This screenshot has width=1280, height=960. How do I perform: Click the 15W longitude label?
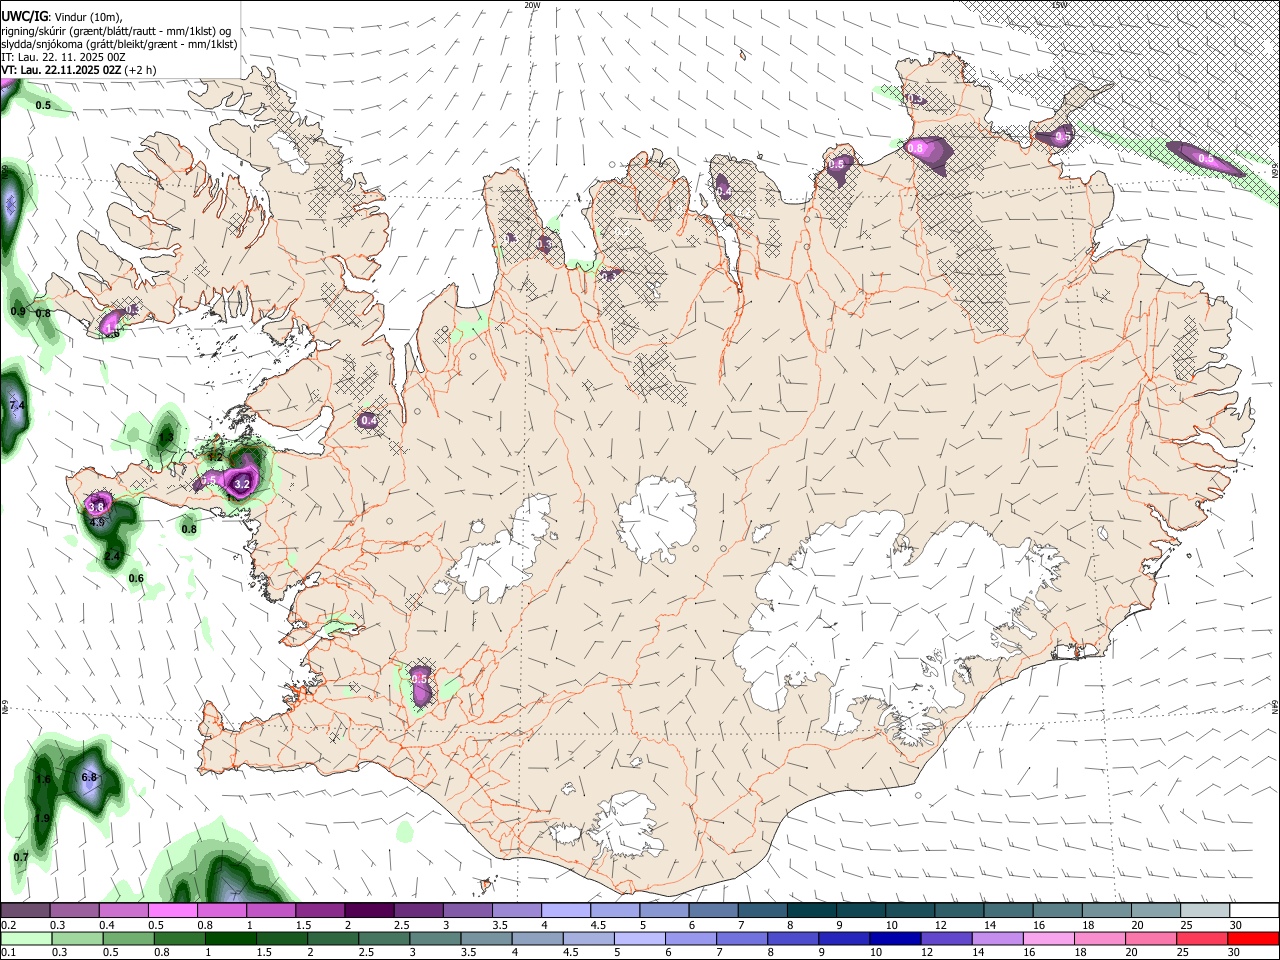pos(1060,5)
